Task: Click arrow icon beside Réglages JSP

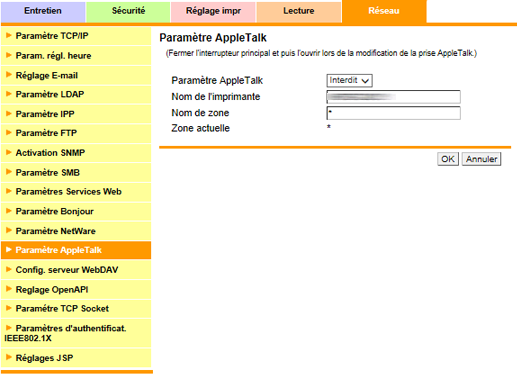Action: coord(9,357)
